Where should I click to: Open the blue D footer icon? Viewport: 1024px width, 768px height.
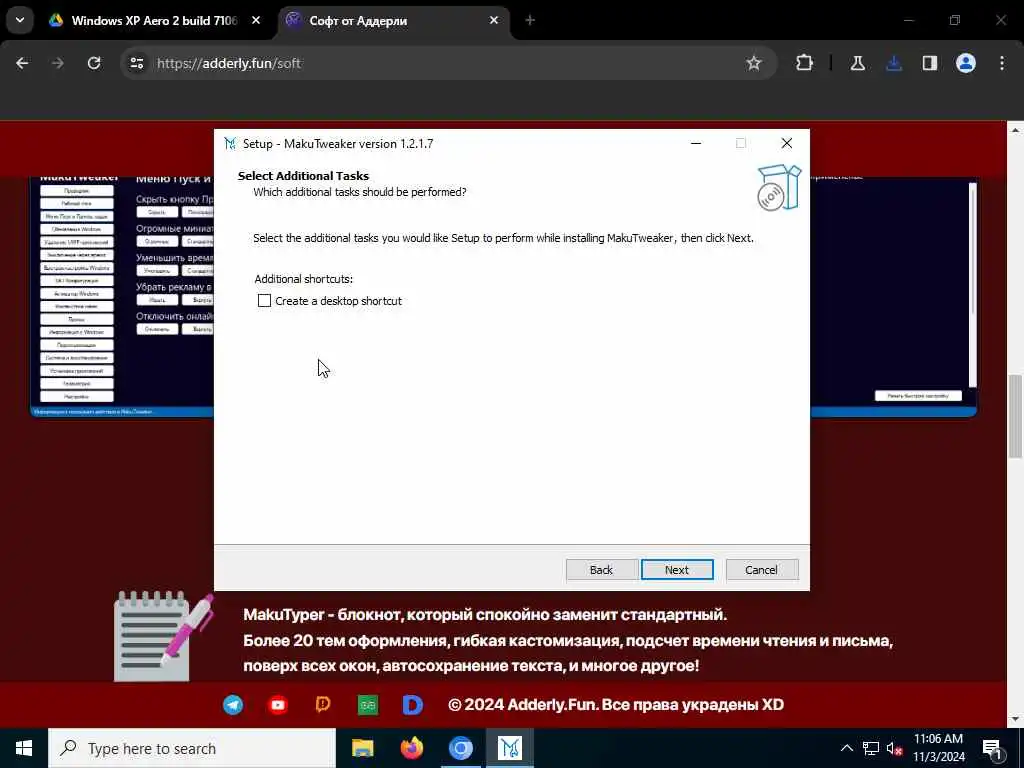tap(412, 705)
